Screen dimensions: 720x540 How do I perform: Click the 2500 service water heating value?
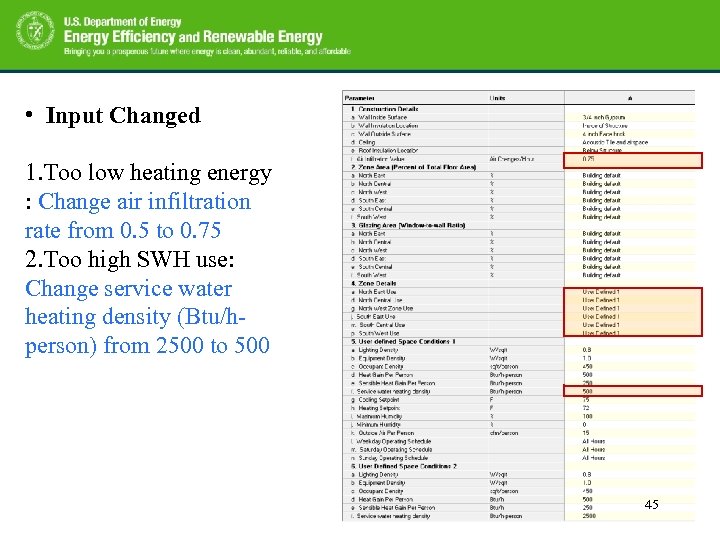click(589, 516)
